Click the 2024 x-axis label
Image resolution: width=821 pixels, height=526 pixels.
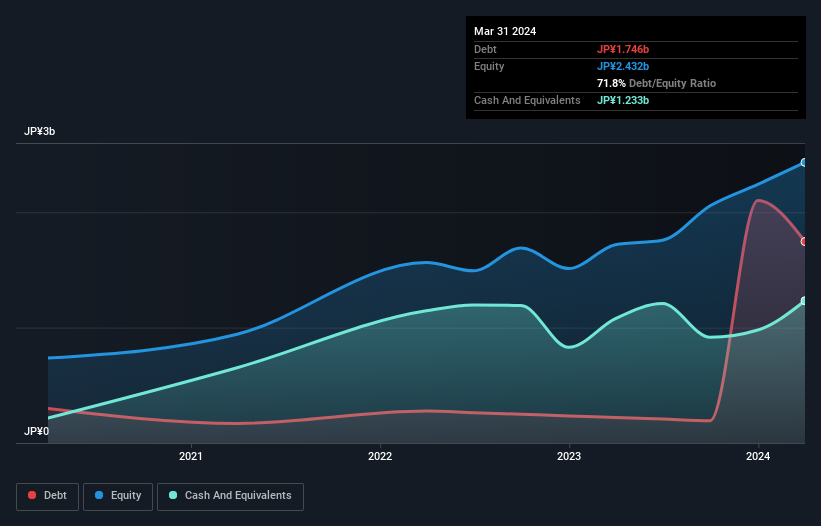coord(758,456)
